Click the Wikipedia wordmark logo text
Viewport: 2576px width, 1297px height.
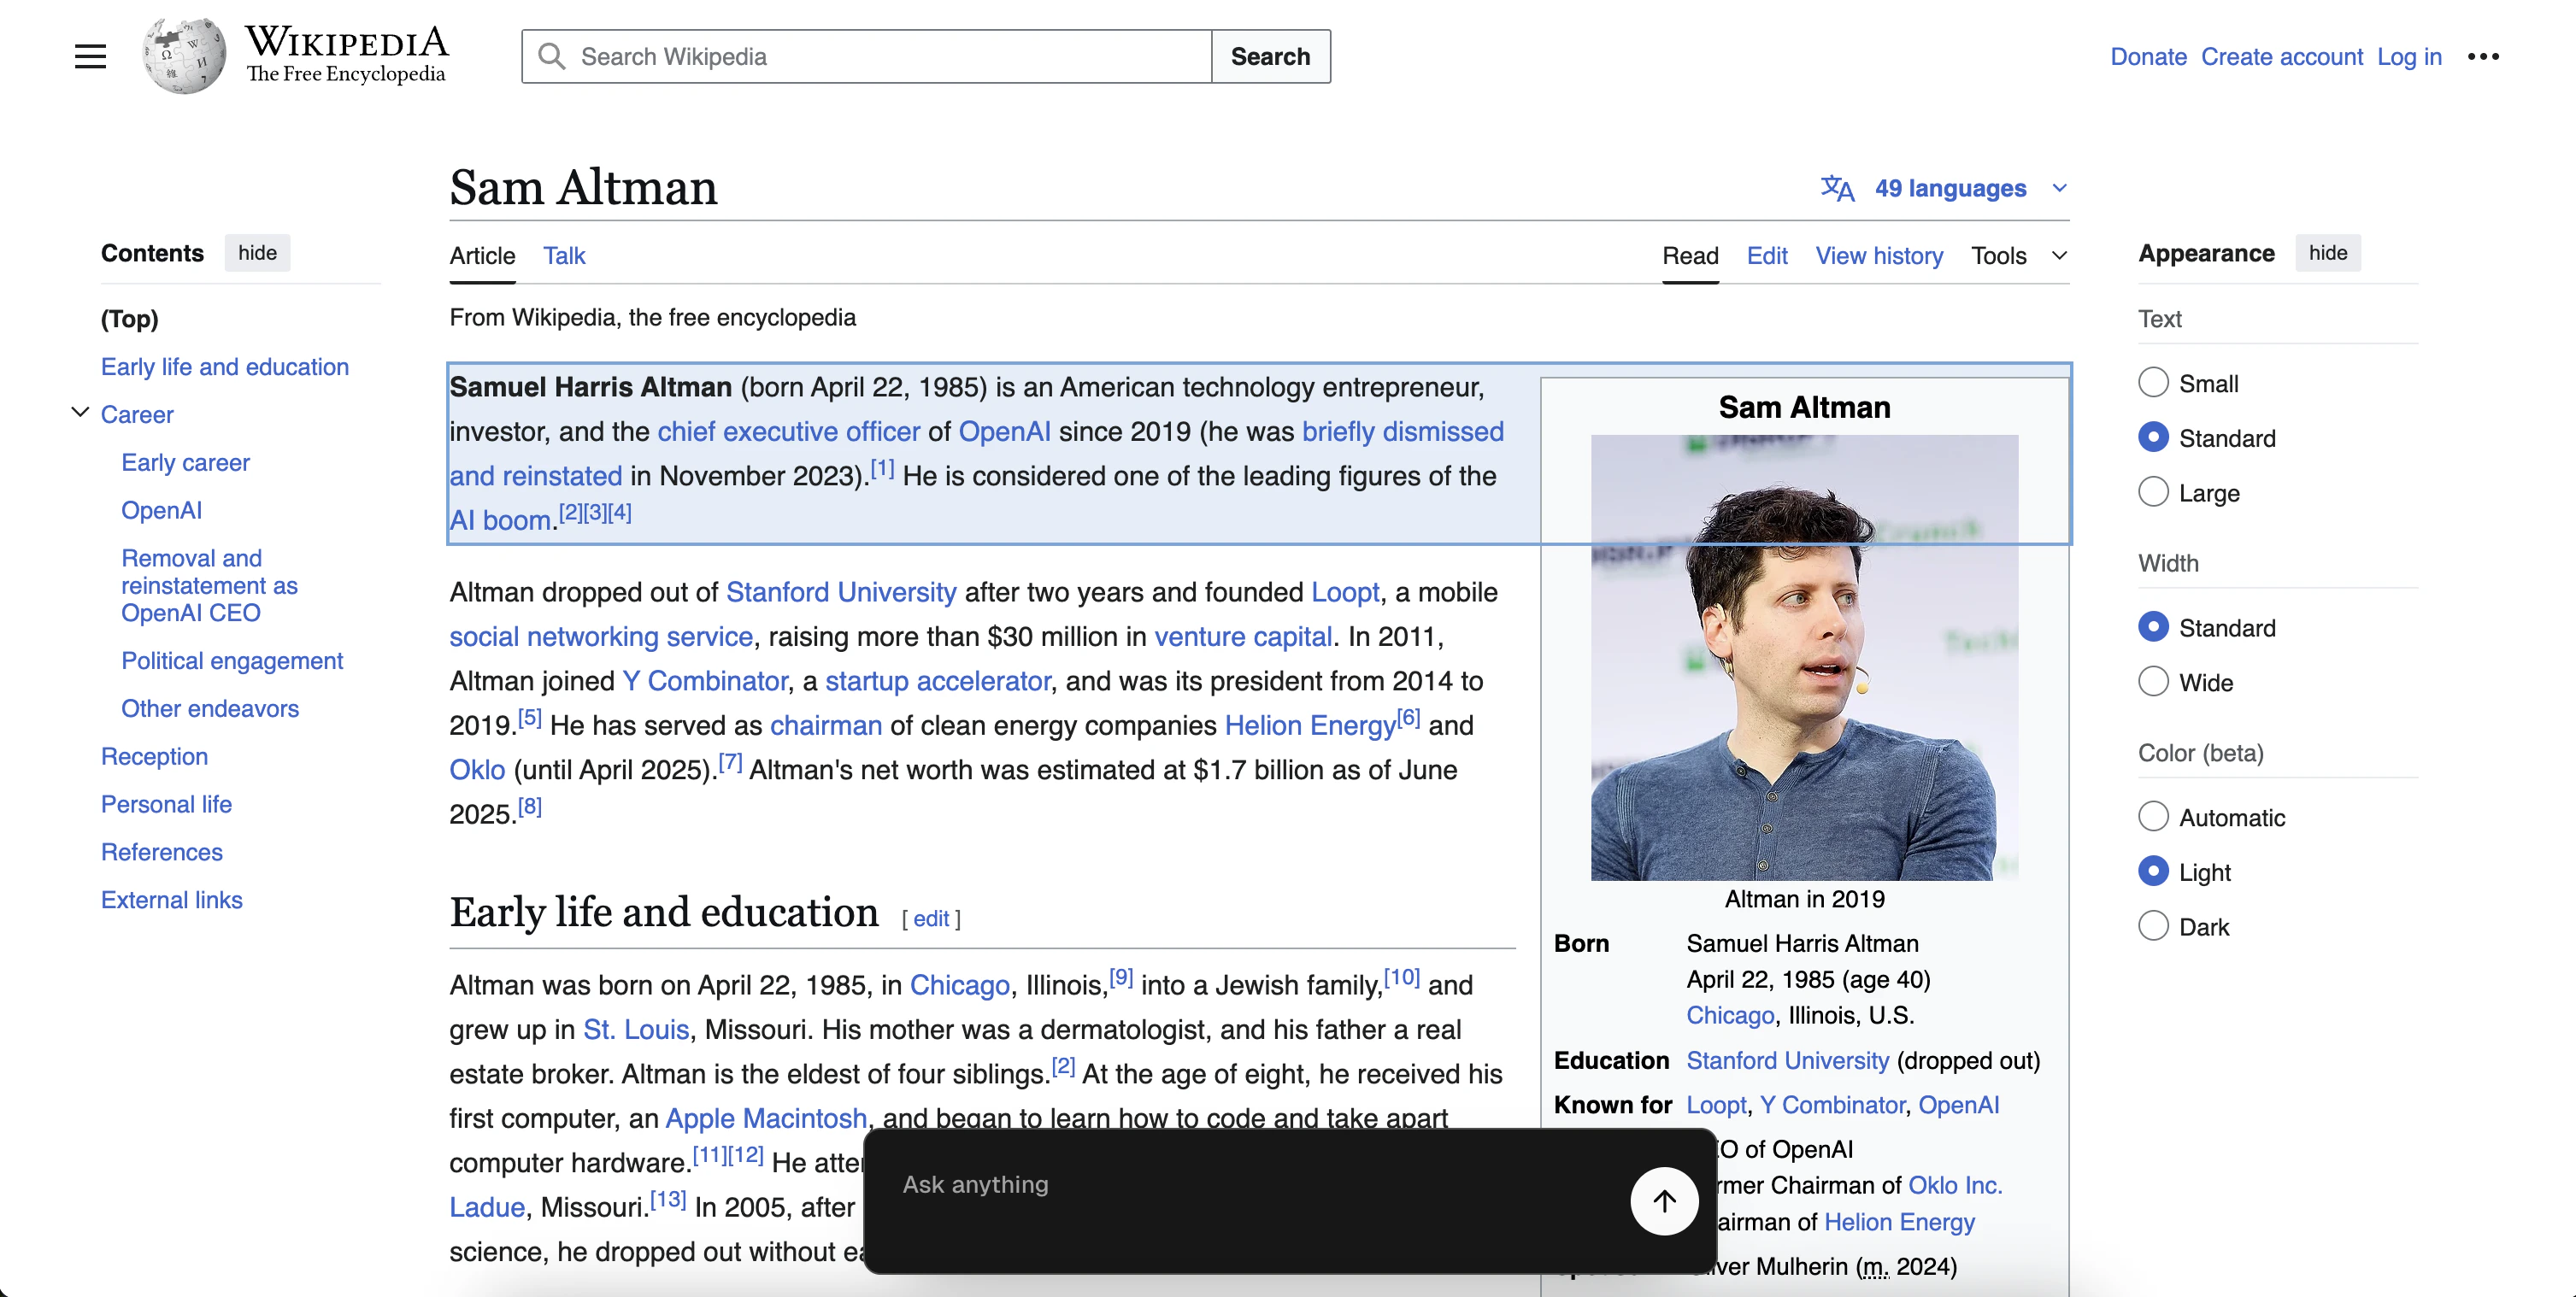(346, 54)
